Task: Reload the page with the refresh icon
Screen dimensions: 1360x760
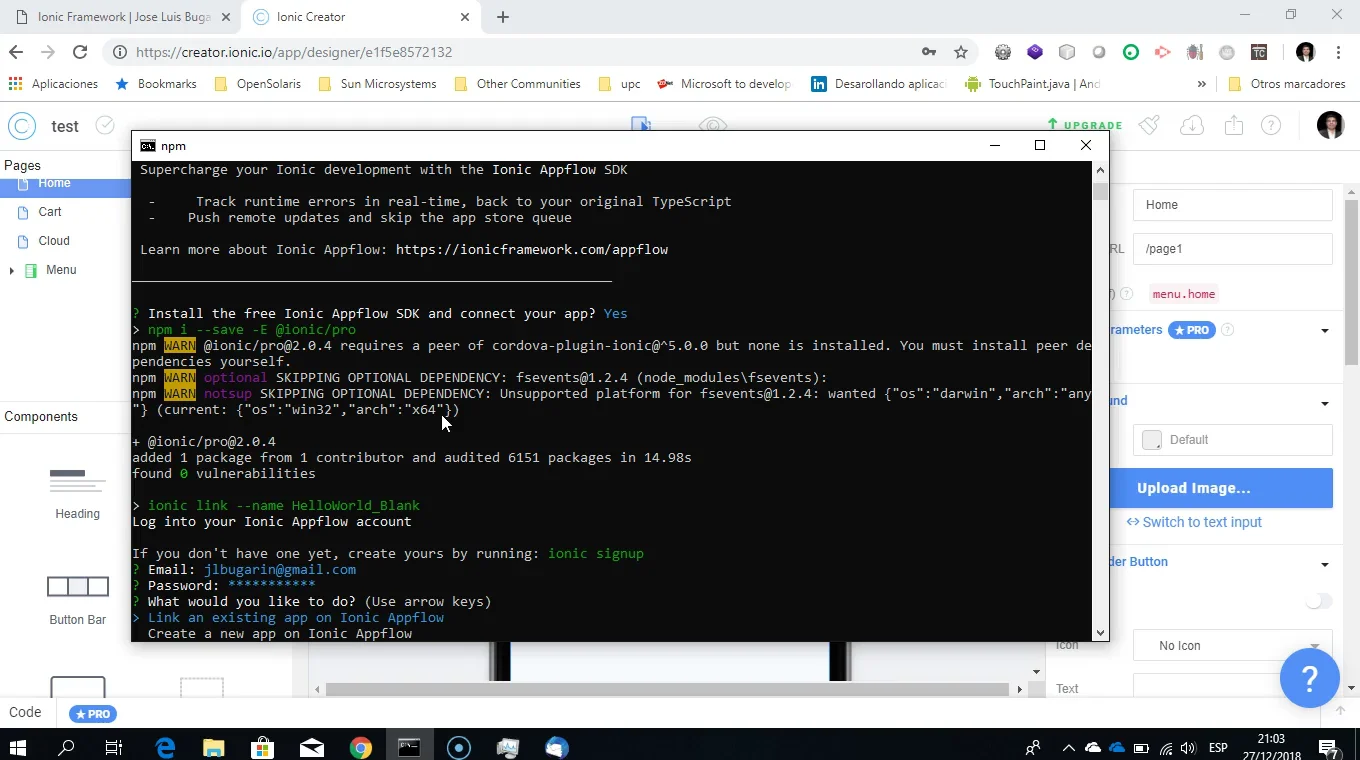Action: point(81,52)
